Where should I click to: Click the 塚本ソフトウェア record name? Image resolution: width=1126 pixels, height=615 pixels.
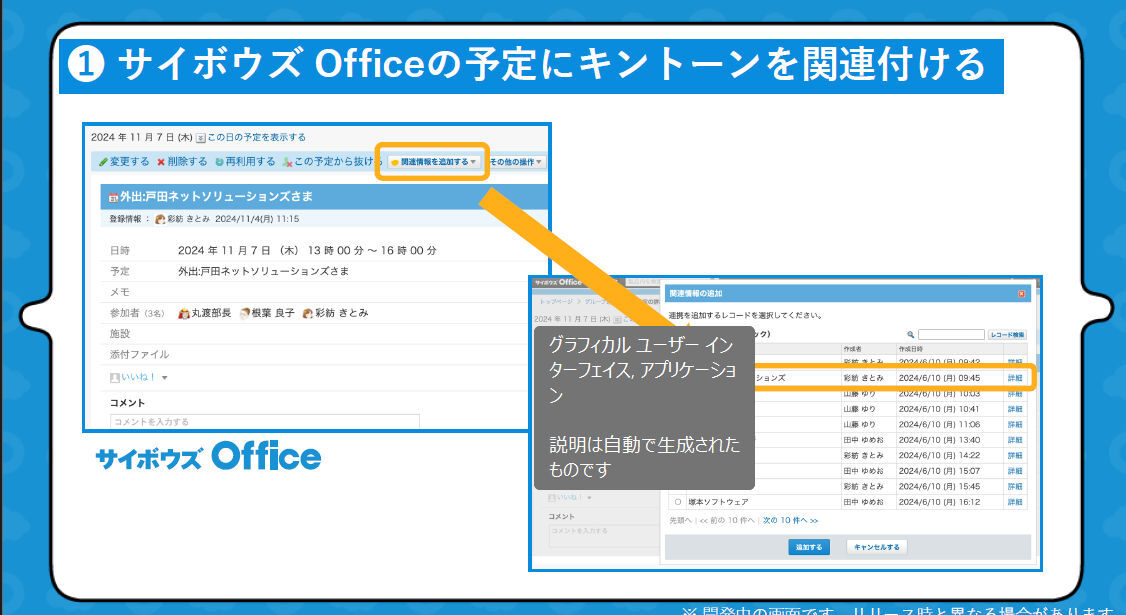pyautogui.click(x=718, y=502)
